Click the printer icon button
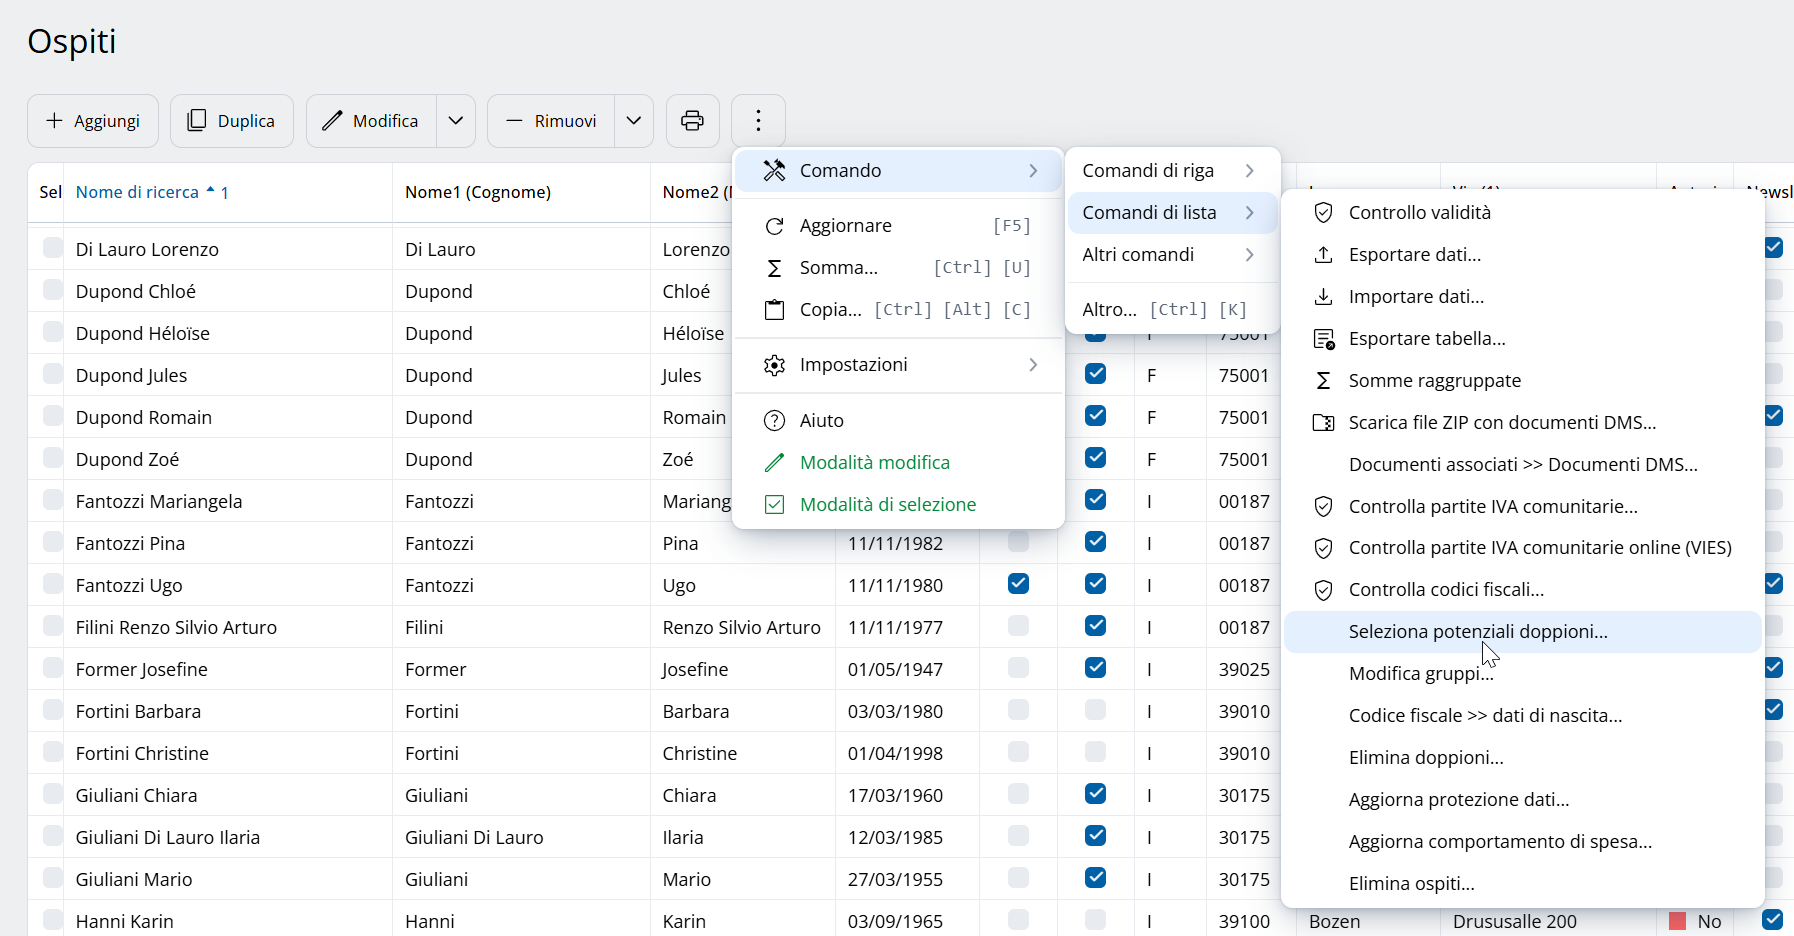 [692, 121]
